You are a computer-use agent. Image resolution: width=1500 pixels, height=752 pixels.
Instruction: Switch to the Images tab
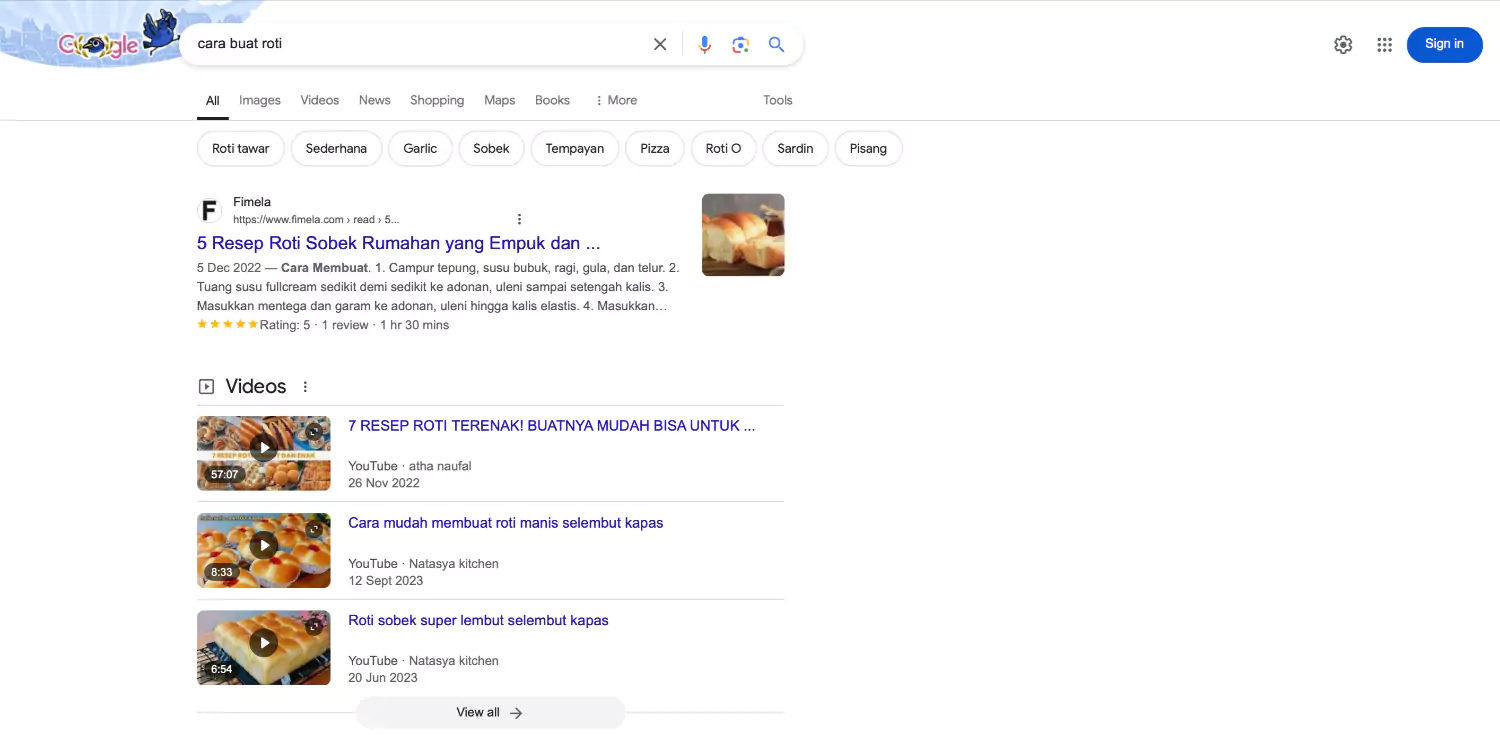point(260,100)
